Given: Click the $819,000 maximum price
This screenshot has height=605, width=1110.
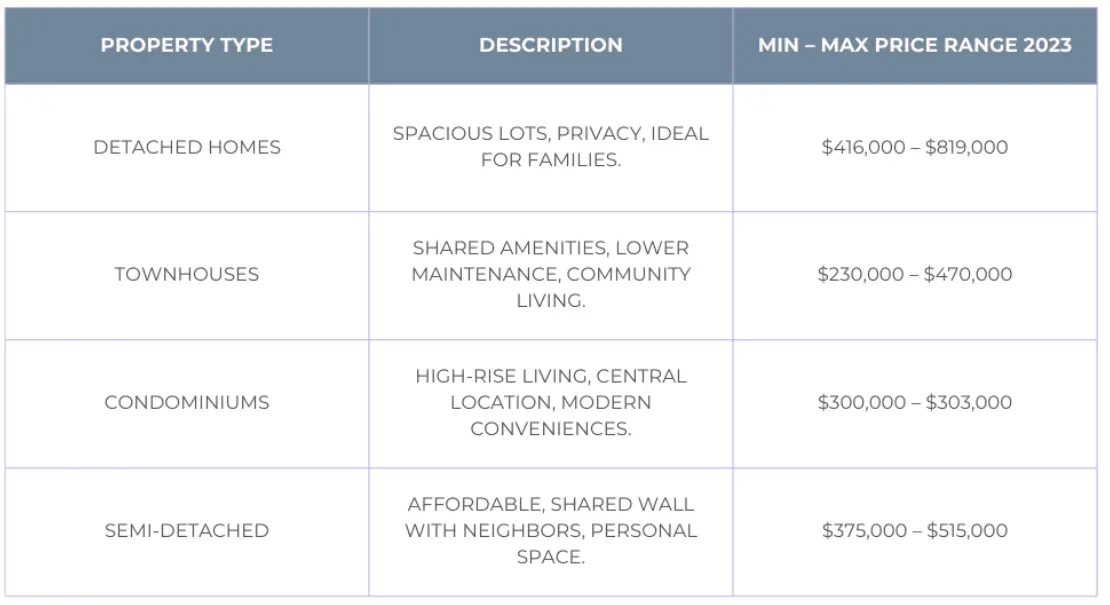Looking at the screenshot, I should pos(966,147).
